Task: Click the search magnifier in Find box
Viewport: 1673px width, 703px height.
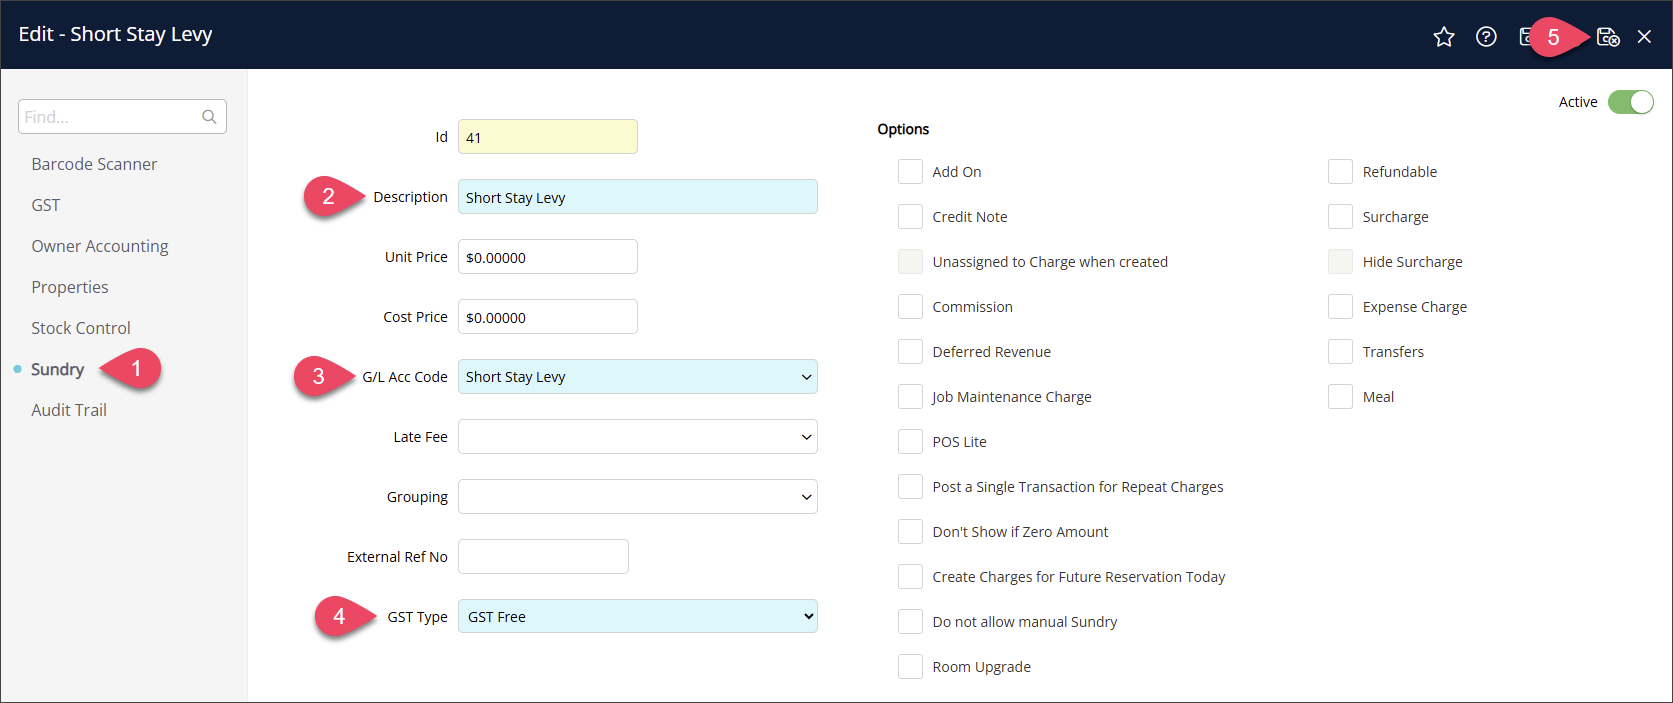Action: click(209, 117)
